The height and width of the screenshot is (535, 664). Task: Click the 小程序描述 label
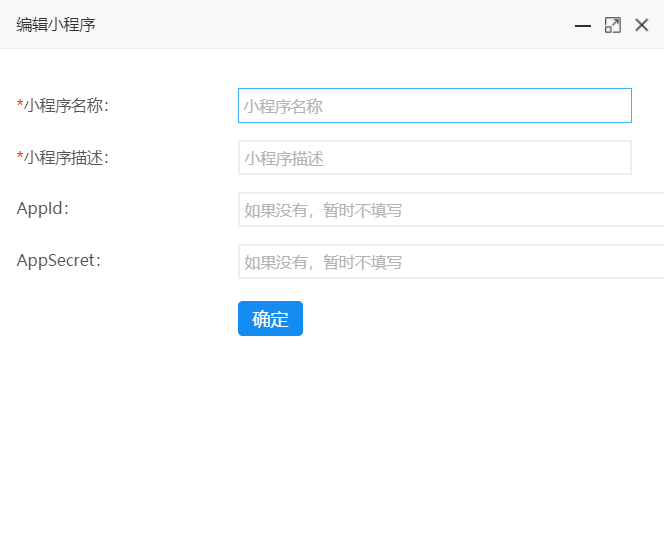[63, 158]
